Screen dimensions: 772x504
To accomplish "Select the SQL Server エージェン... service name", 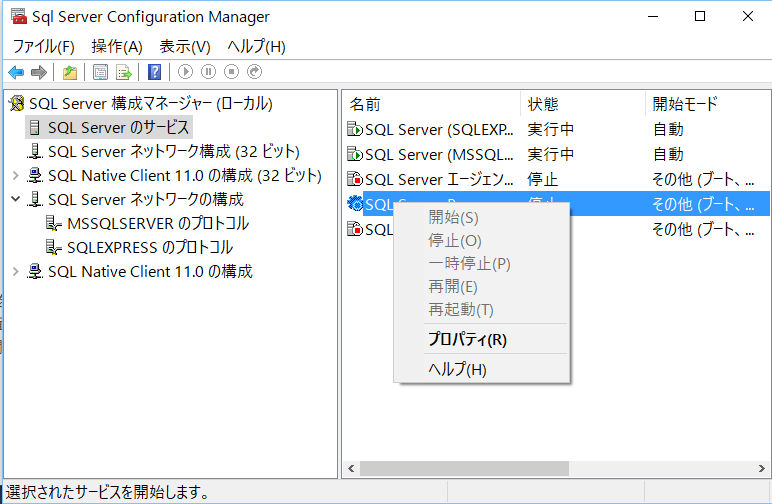I will (439, 180).
